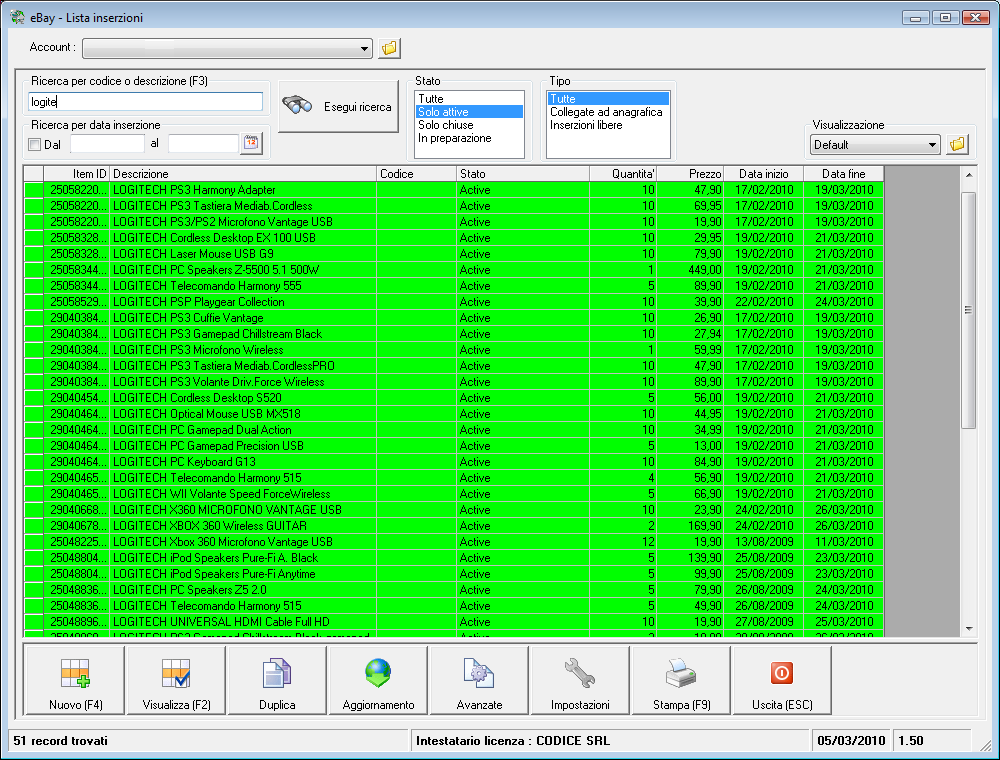Click the Dal start date input field

tap(107, 144)
